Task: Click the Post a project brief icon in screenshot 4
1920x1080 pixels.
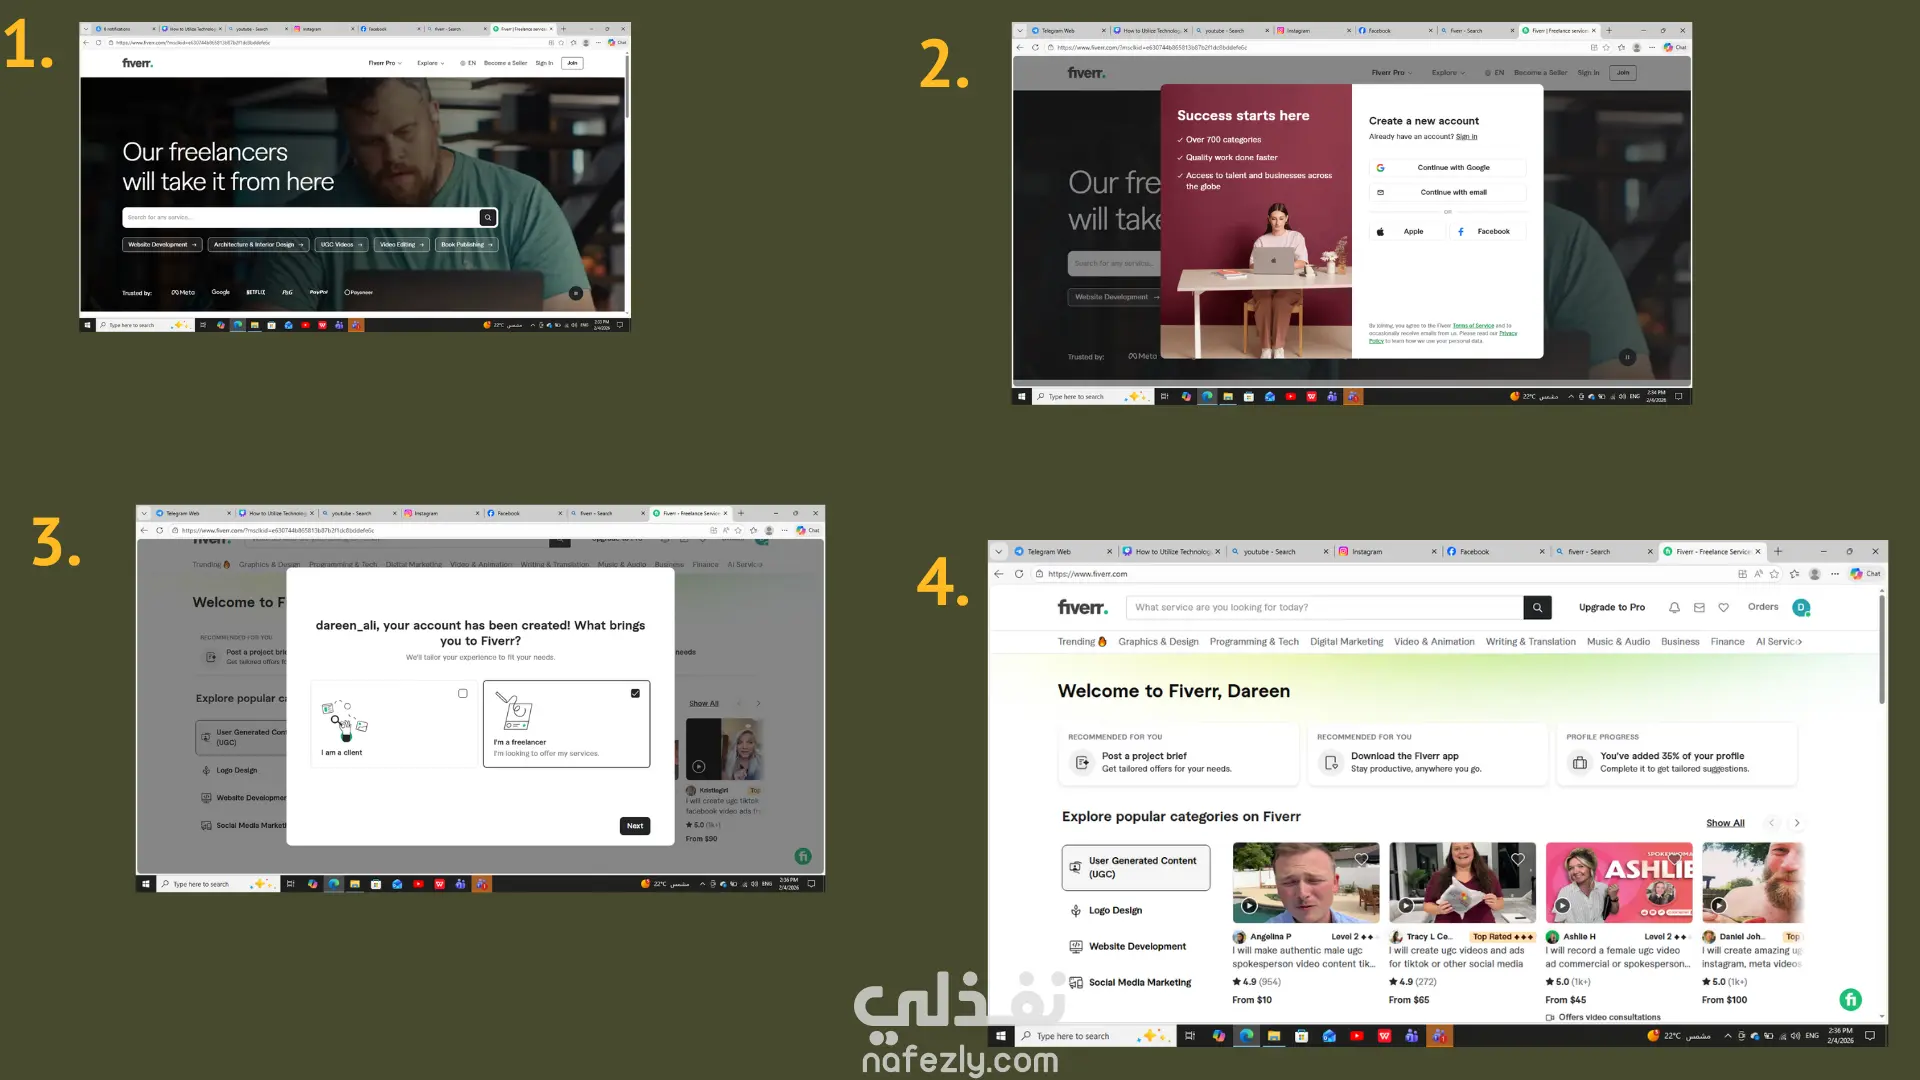Action: pos(1082,763)
